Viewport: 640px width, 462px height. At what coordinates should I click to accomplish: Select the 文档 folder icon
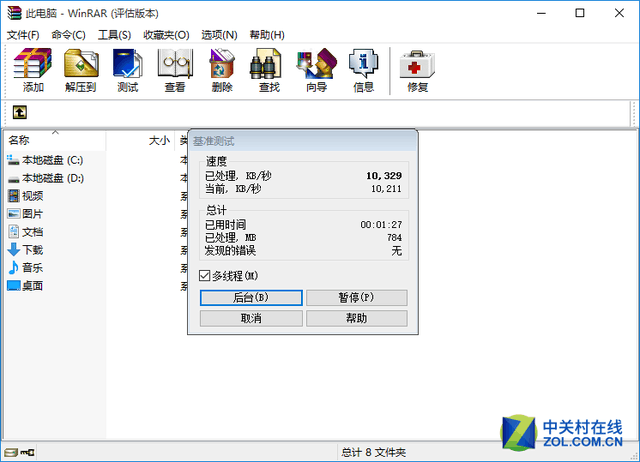click(13, 232)
